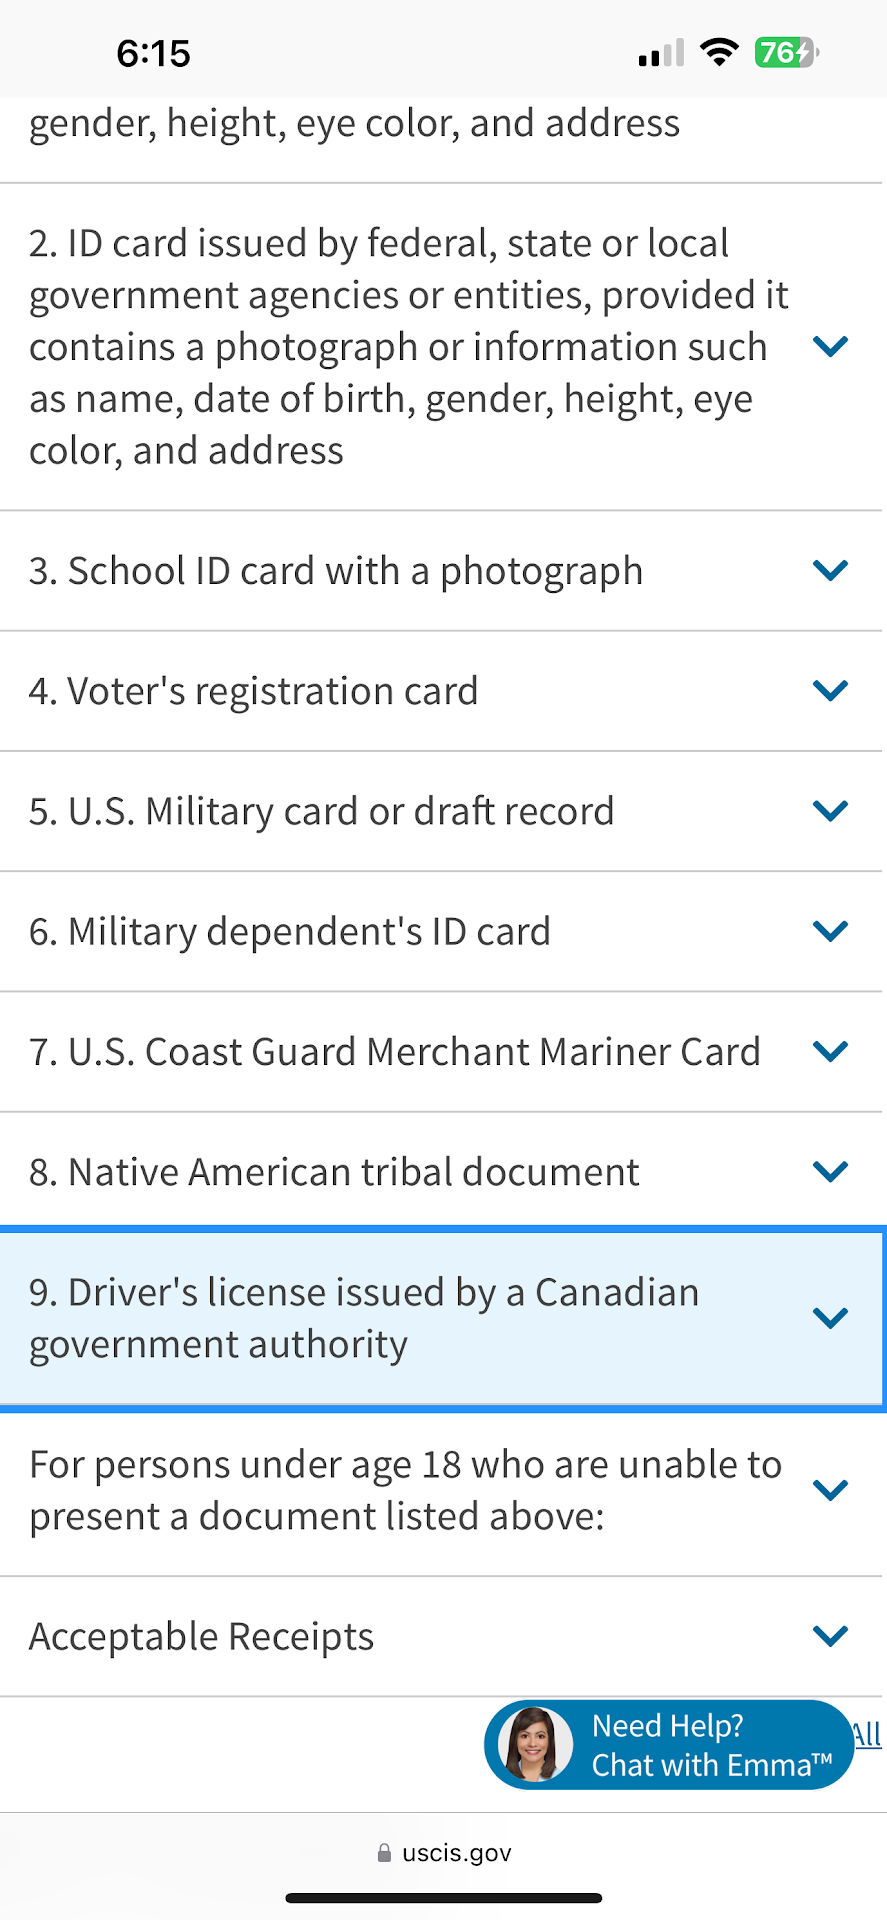Tap the battery indicator in status bar
This screenshot has height=1920, width=887.
[x=786, y=52]
